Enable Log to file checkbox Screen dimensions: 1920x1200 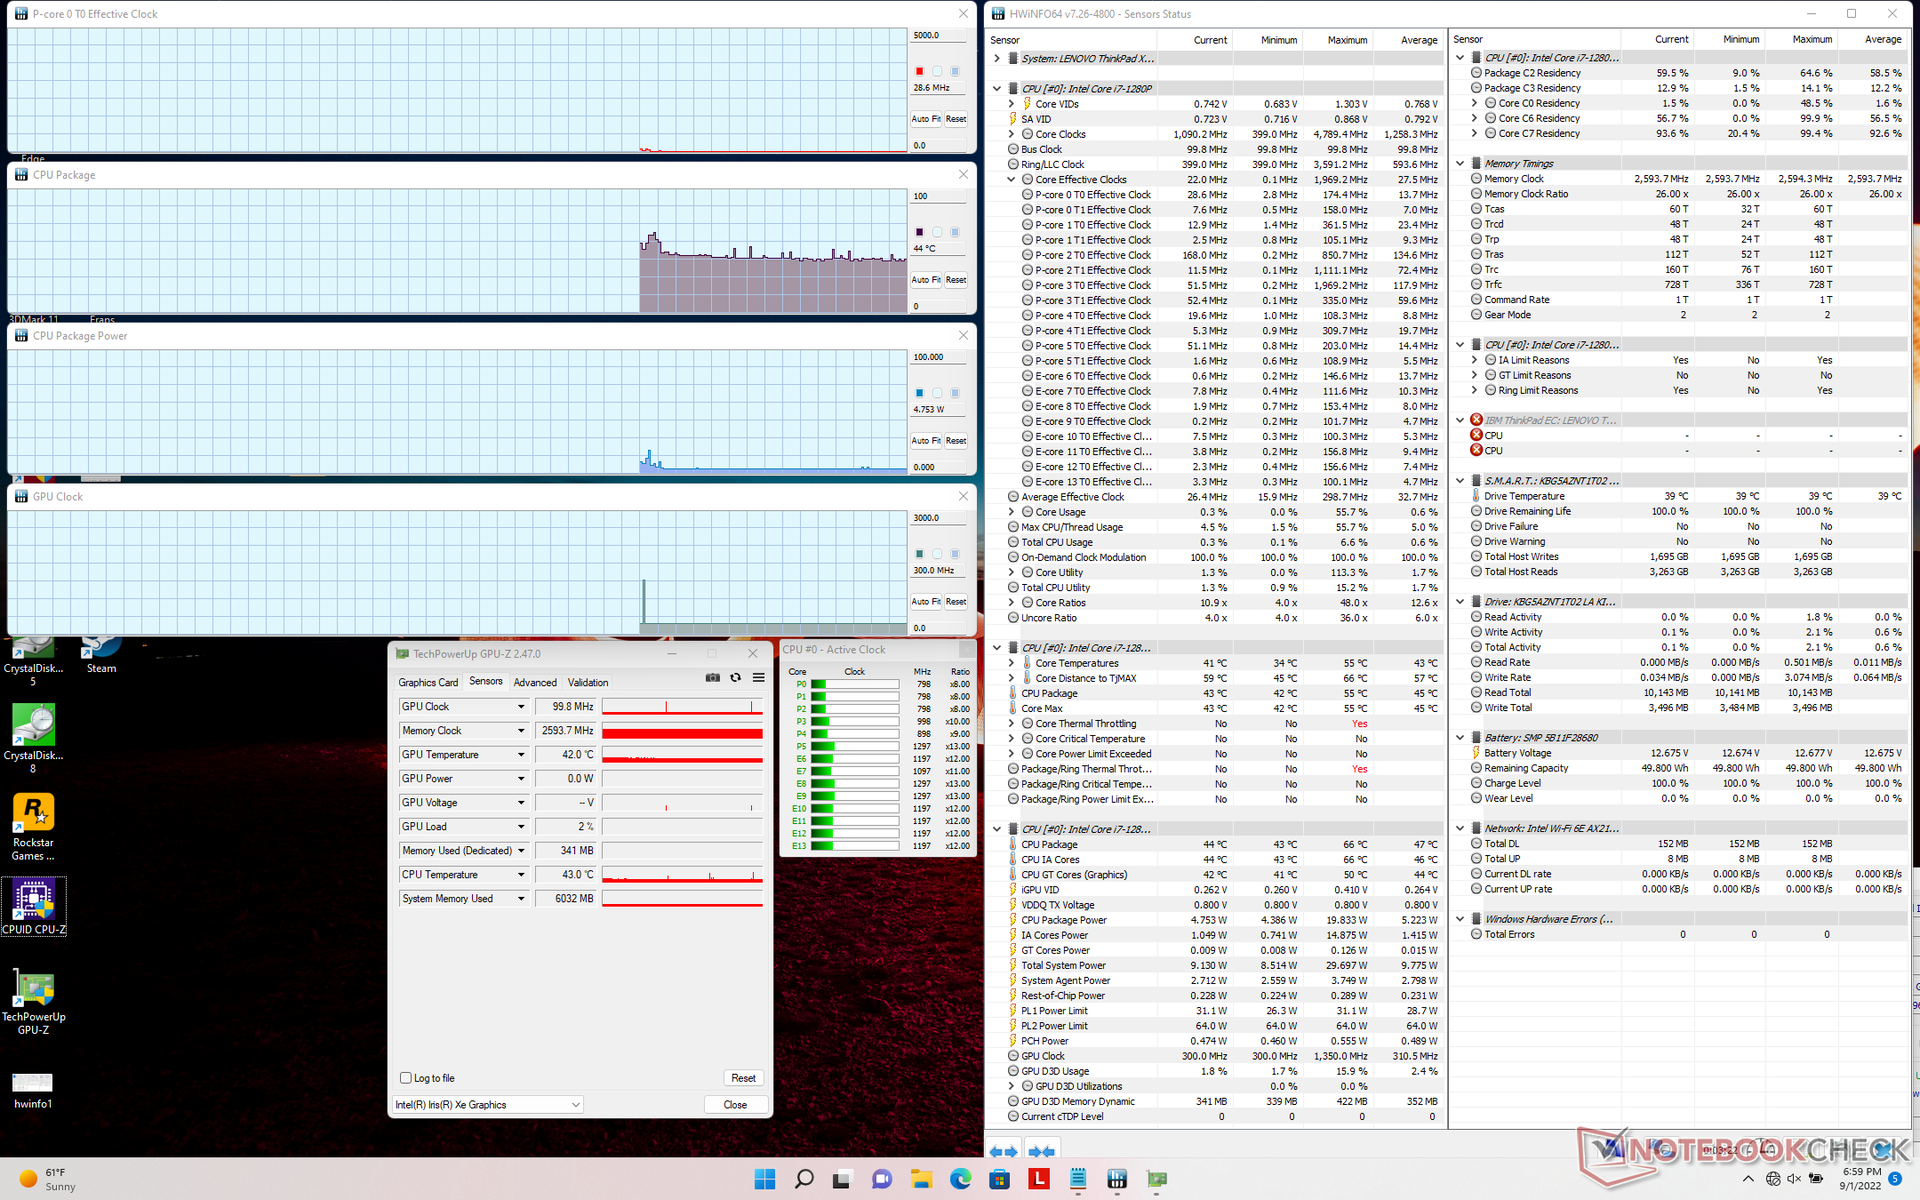point(406,1078)
